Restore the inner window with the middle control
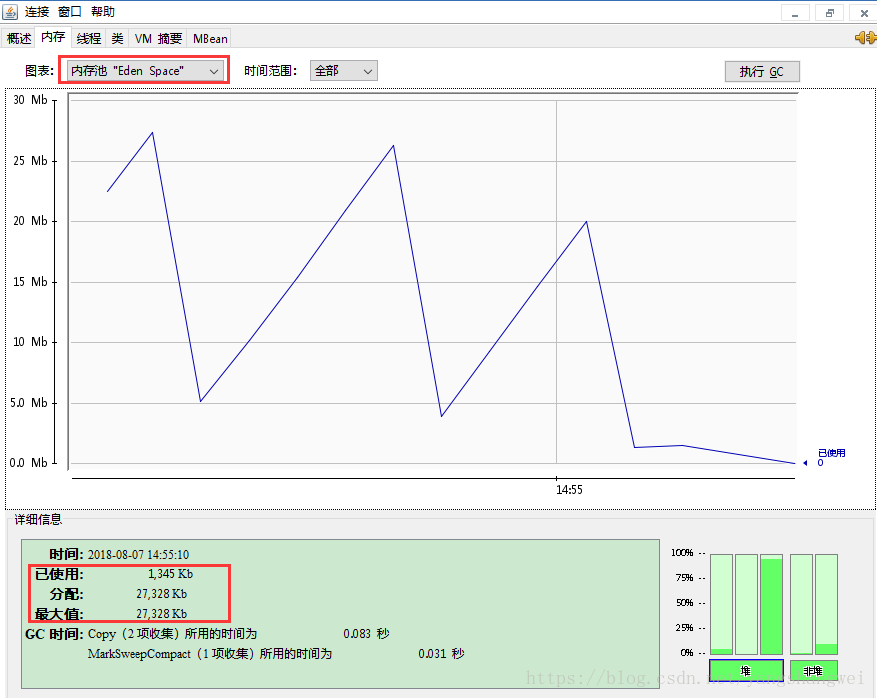This screenshot has height=698, width=877. (829, 12)
